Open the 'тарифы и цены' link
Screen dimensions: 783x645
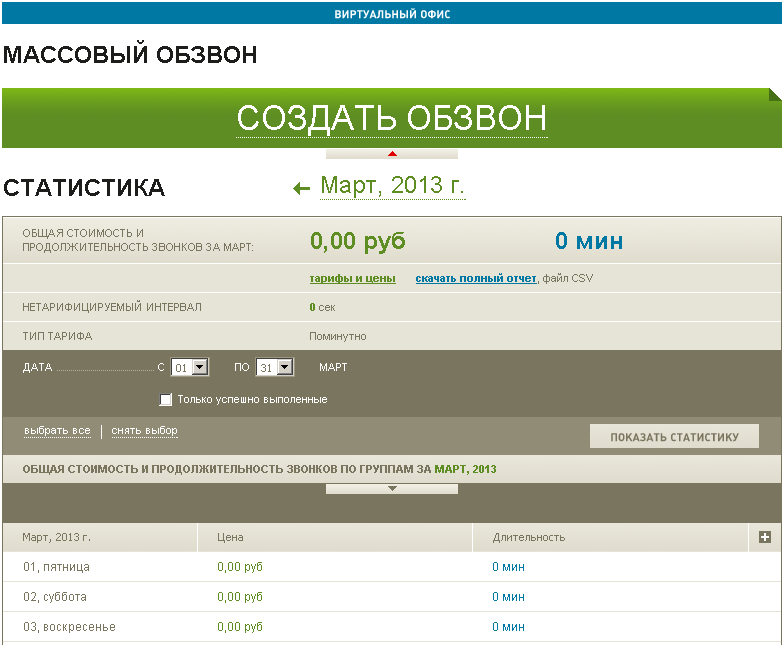click(x=352, y=278)
